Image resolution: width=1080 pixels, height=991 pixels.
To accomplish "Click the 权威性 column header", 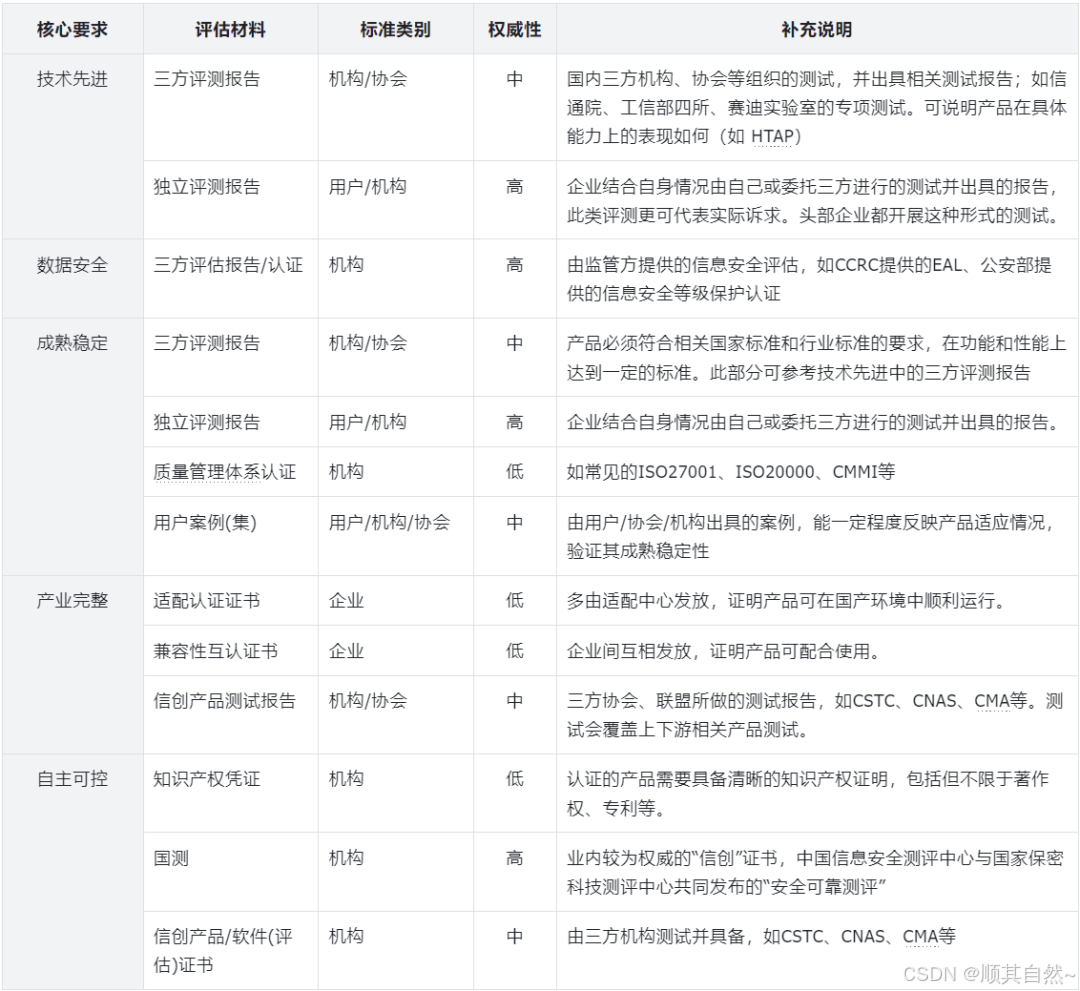I will (515, 30).
